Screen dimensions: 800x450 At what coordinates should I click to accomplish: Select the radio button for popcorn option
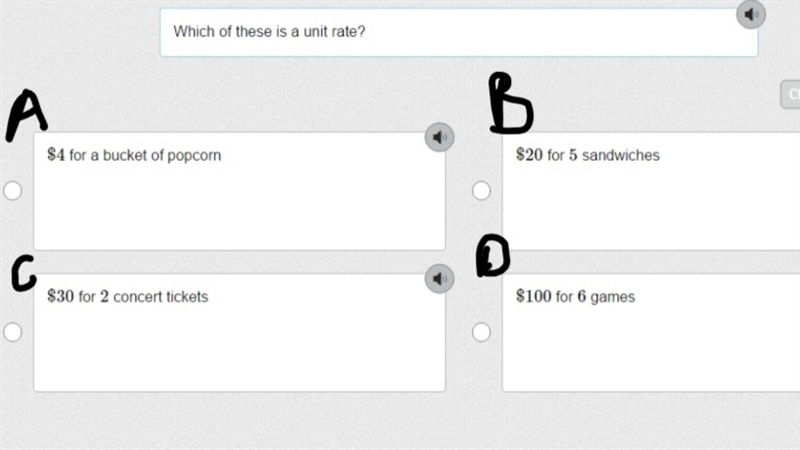click(13, 190)
